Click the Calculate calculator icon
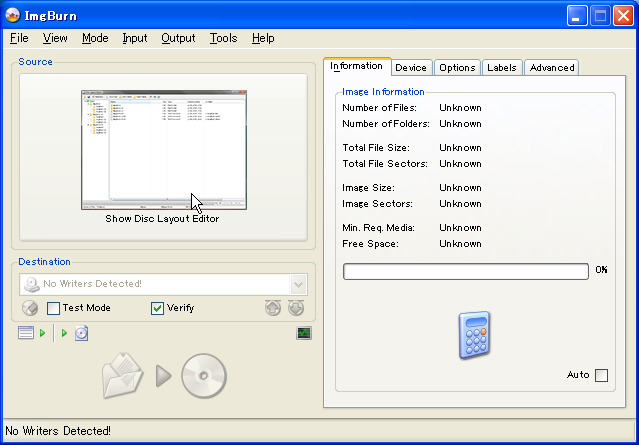This screenshot has width=639, height=445. point(474,335)
